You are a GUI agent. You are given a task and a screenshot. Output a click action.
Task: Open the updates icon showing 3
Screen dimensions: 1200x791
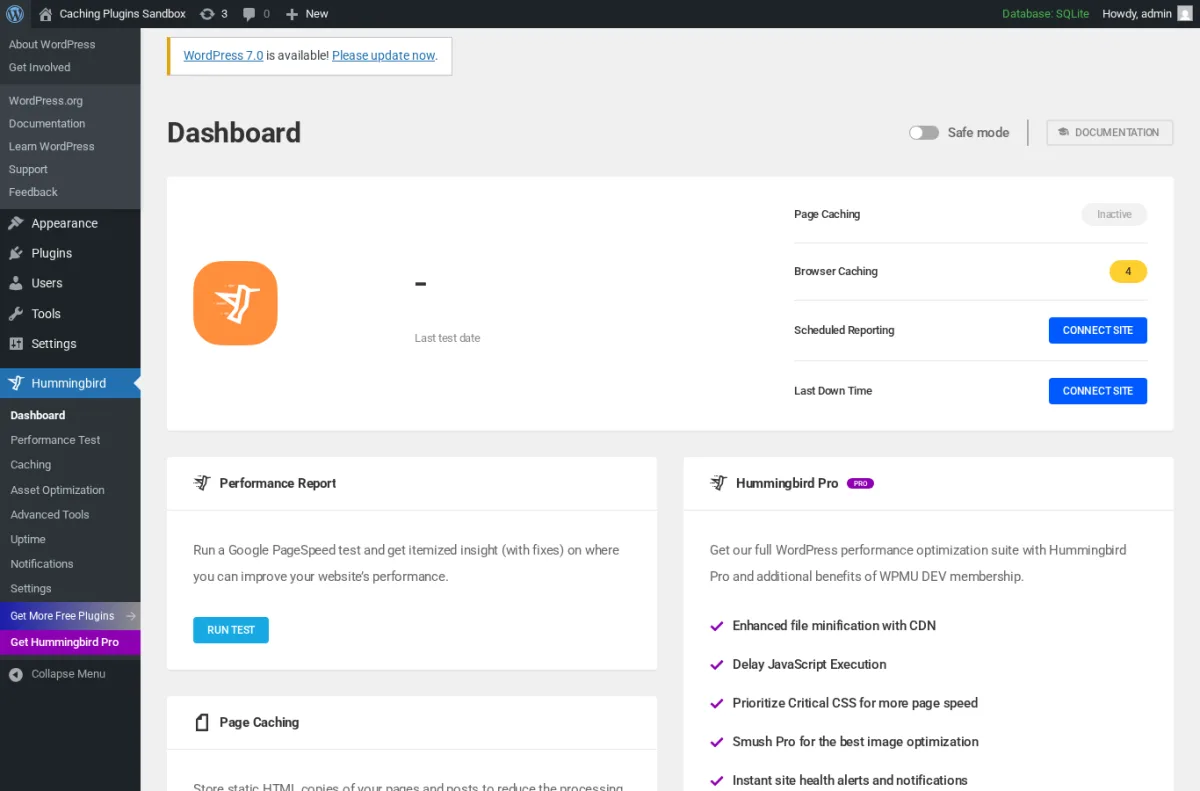click(207, 14)
